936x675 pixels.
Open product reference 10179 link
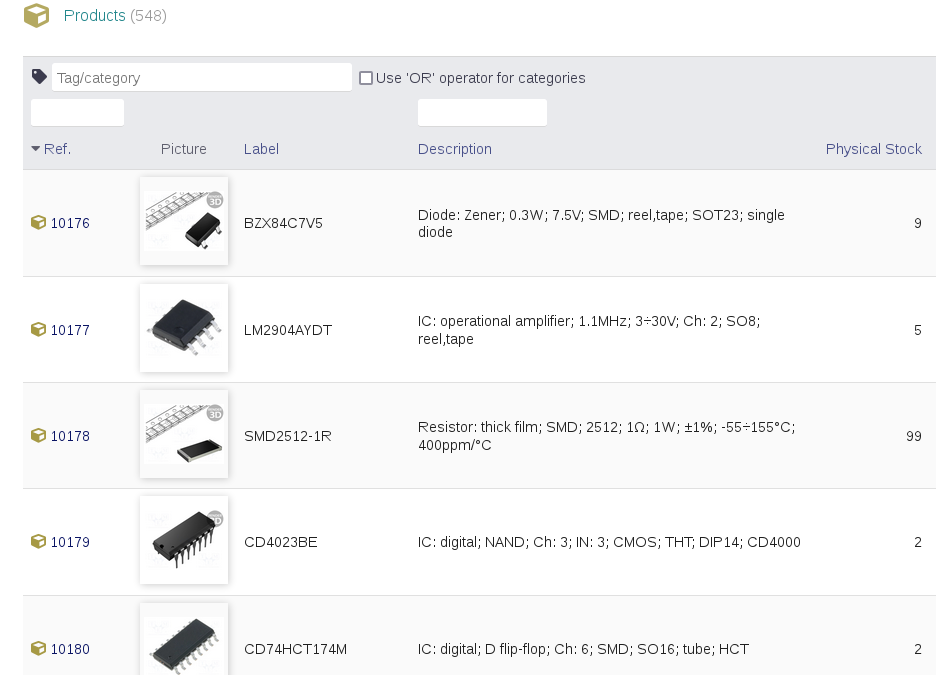pyautogui.click(x=70, y=542)
